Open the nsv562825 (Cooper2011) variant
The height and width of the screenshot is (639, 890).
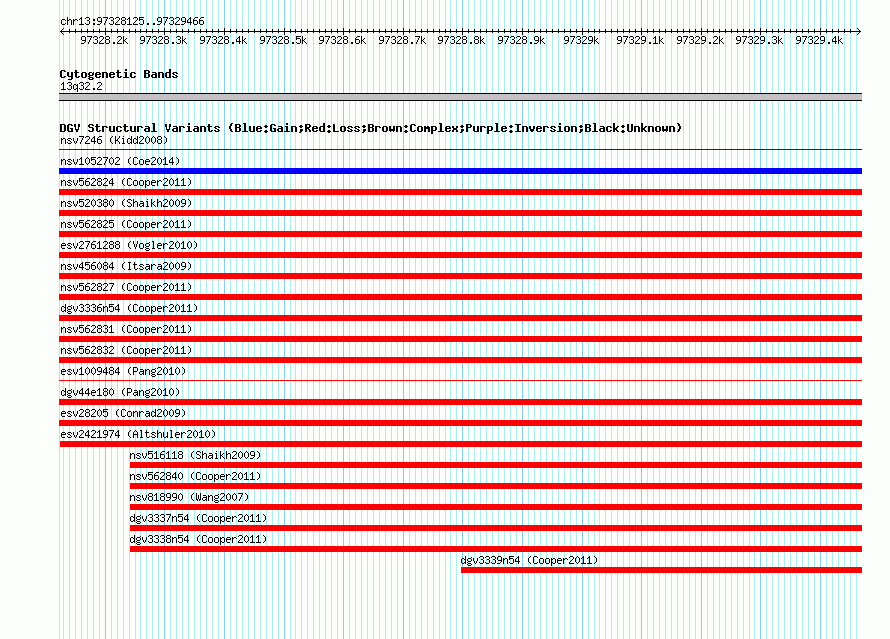[126, 224]
